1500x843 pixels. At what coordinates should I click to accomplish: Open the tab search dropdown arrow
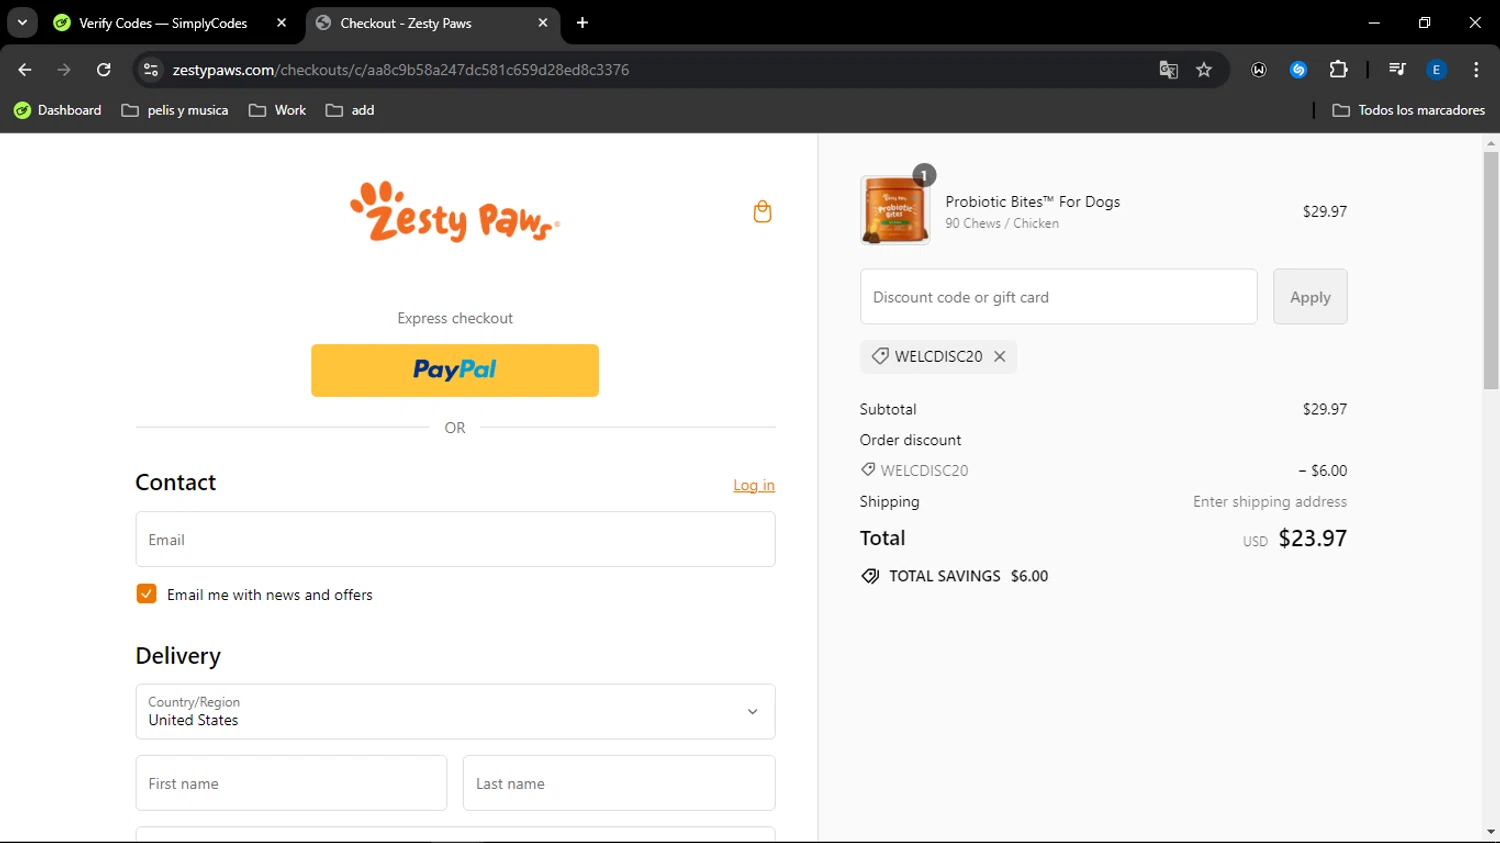22,23
